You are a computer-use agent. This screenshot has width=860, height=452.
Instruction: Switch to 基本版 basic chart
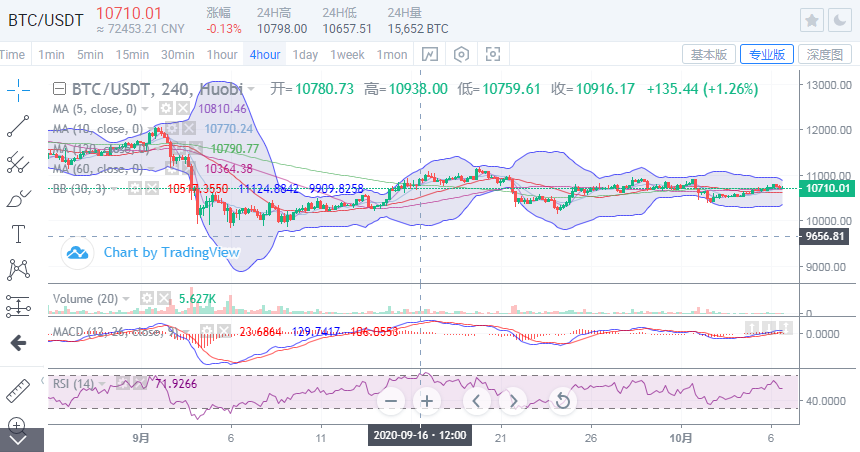(x=709, y=54)
